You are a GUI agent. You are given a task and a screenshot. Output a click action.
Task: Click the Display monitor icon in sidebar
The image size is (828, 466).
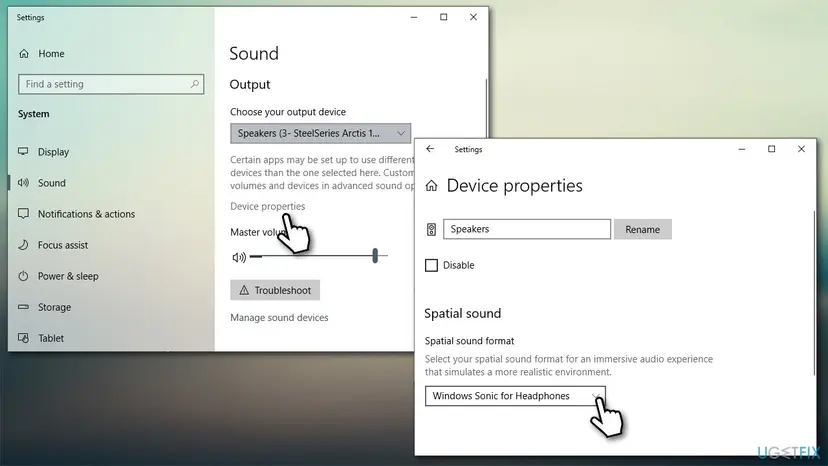pos(23,152)
